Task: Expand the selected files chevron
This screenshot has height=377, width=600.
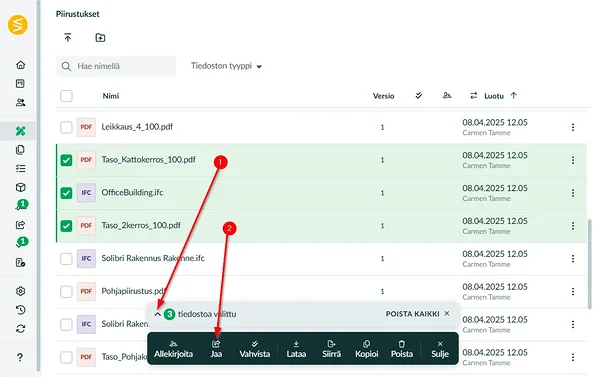Action: (x=158, y=314)
